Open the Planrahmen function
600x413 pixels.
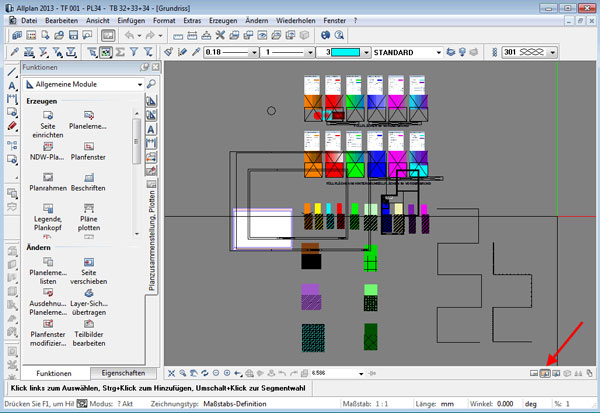47,177
